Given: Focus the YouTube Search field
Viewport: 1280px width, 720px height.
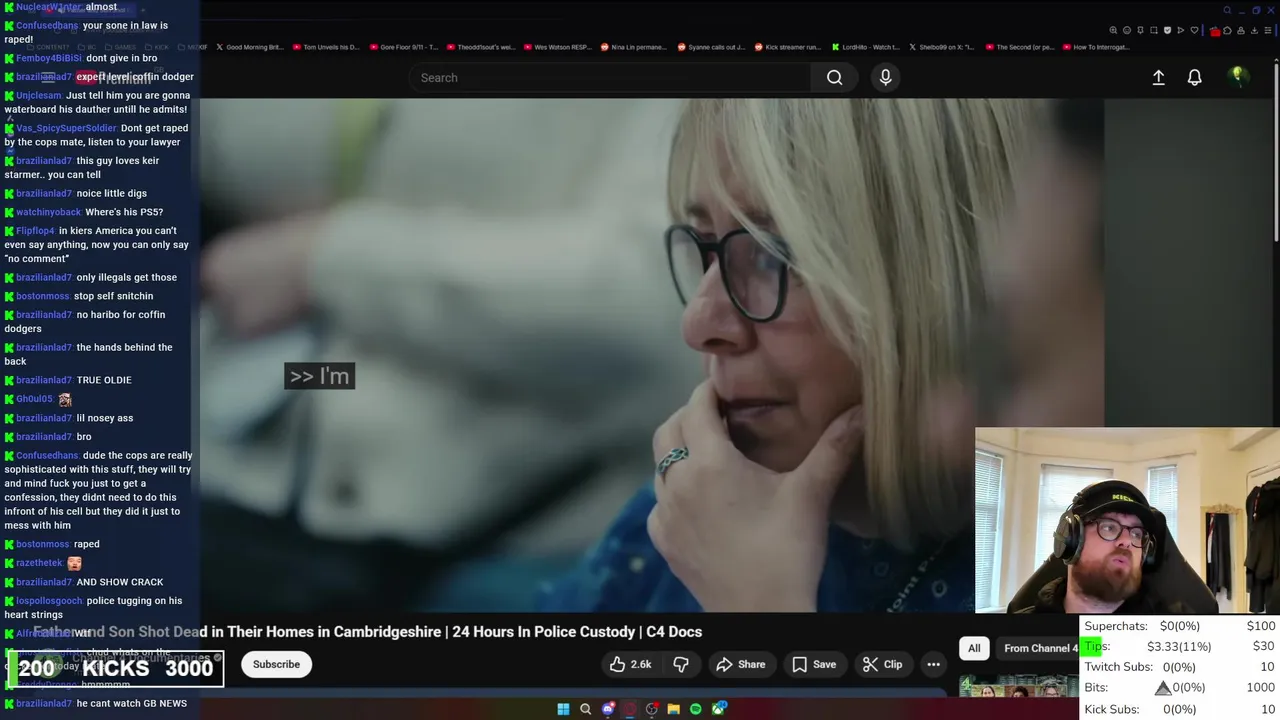Looking at the screenshot, I should pos(610,77).
